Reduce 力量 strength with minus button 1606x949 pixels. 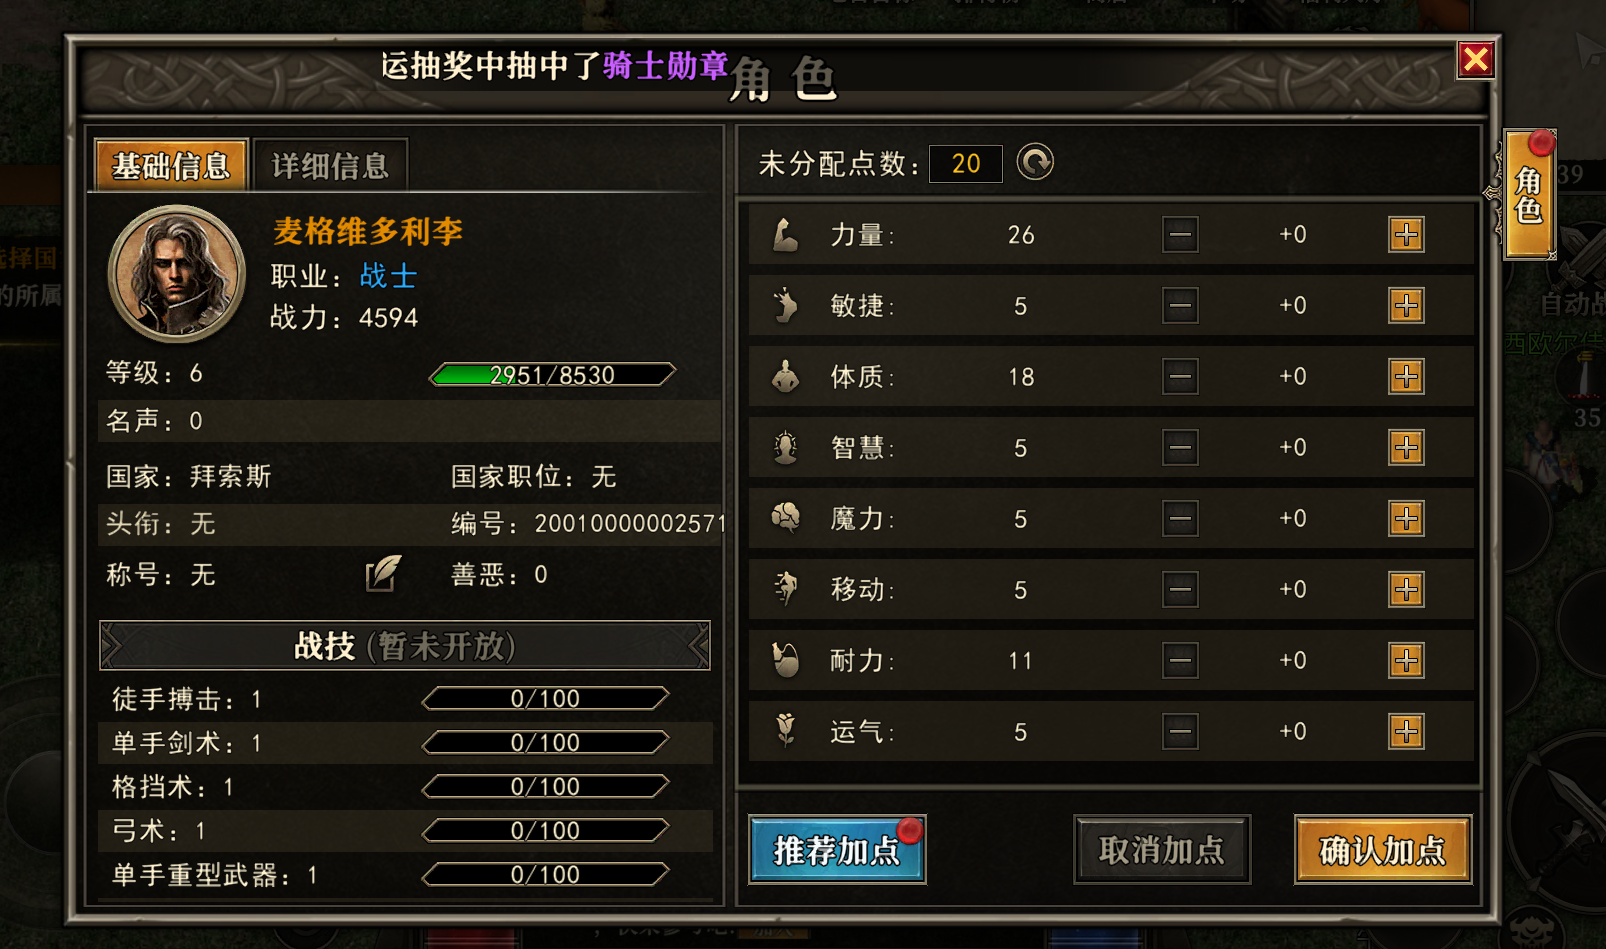coord(1180,235)
